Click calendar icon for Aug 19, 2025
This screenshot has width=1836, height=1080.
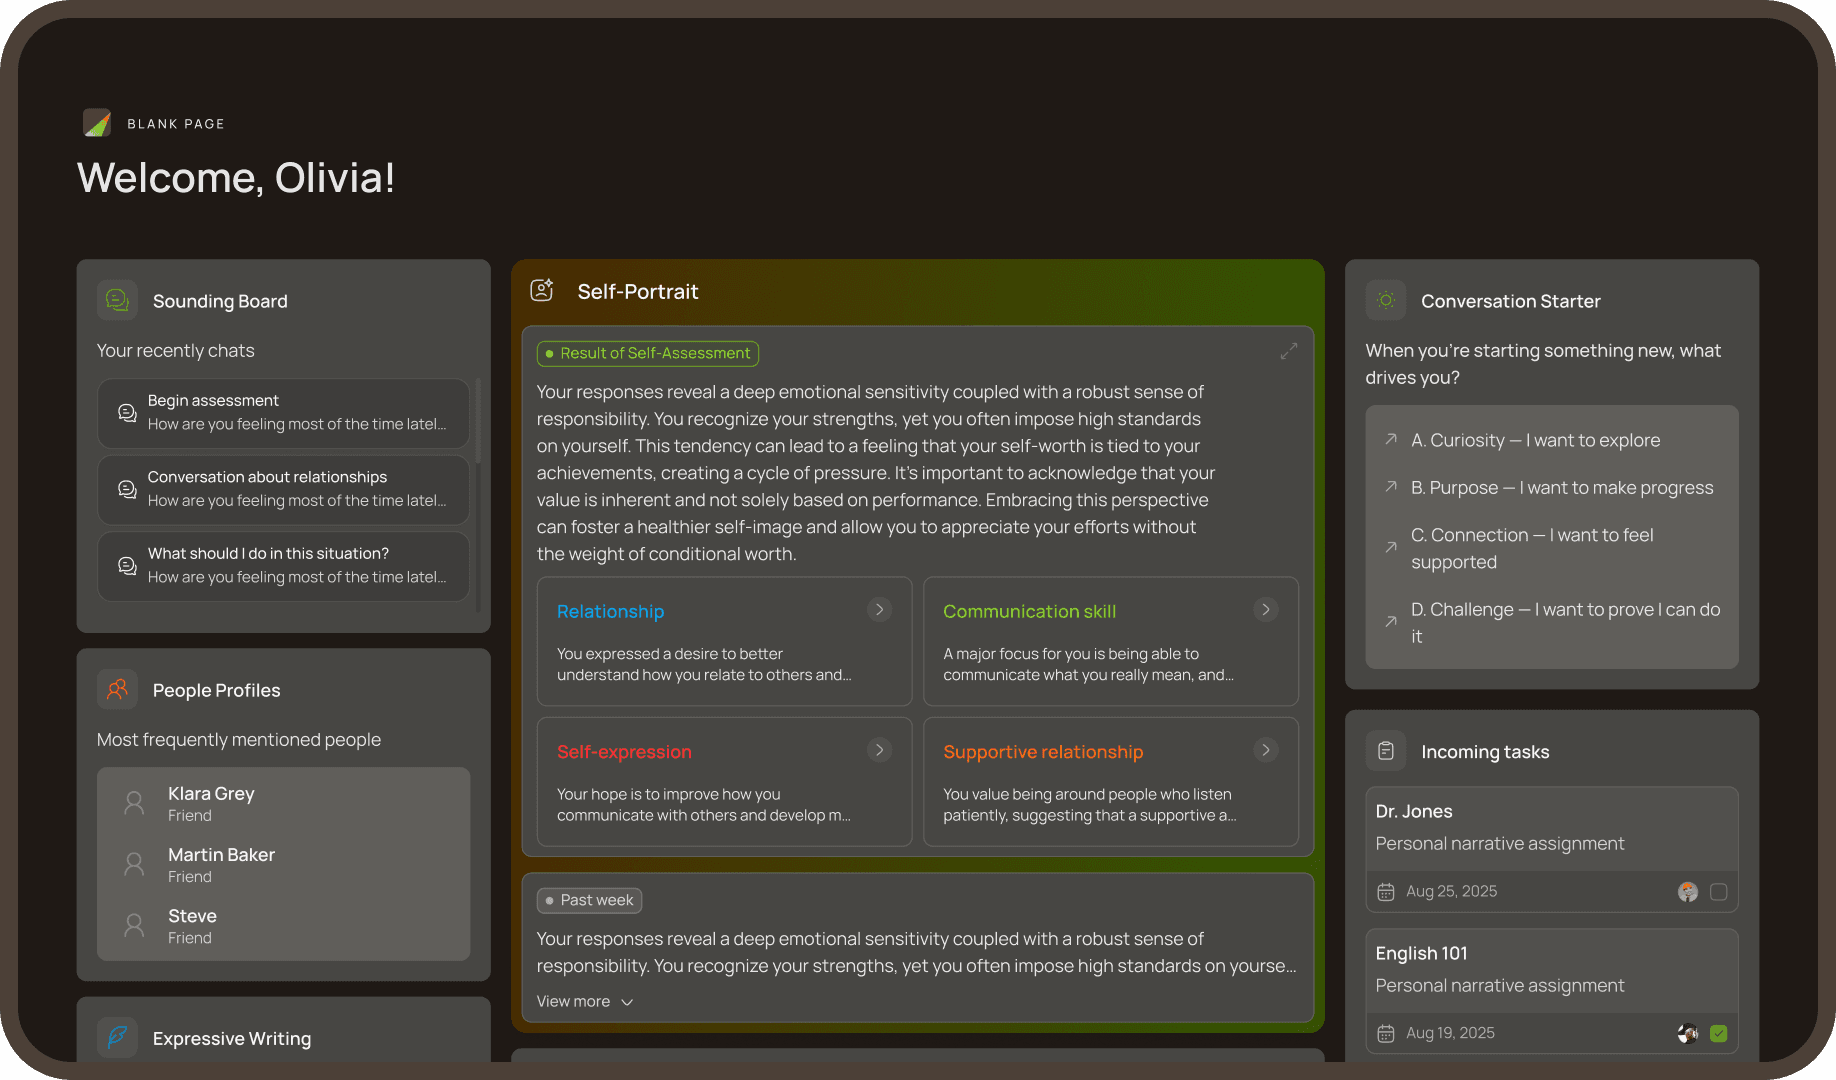click(x=1386, y=1034)
